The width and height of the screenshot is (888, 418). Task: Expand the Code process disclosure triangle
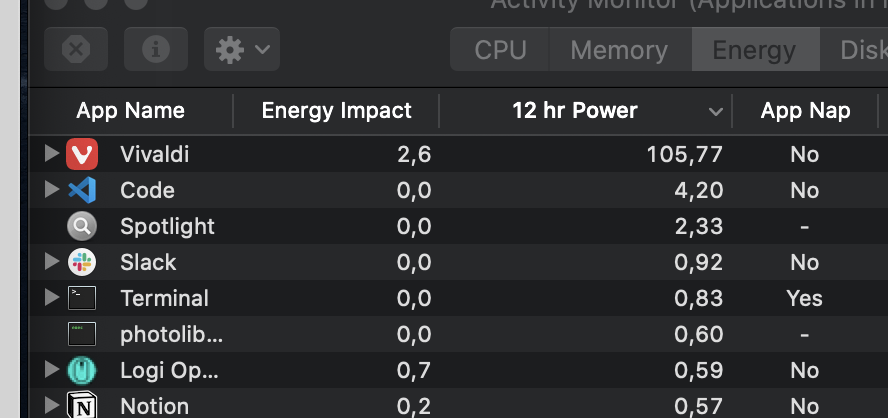[x=52, y=190]
